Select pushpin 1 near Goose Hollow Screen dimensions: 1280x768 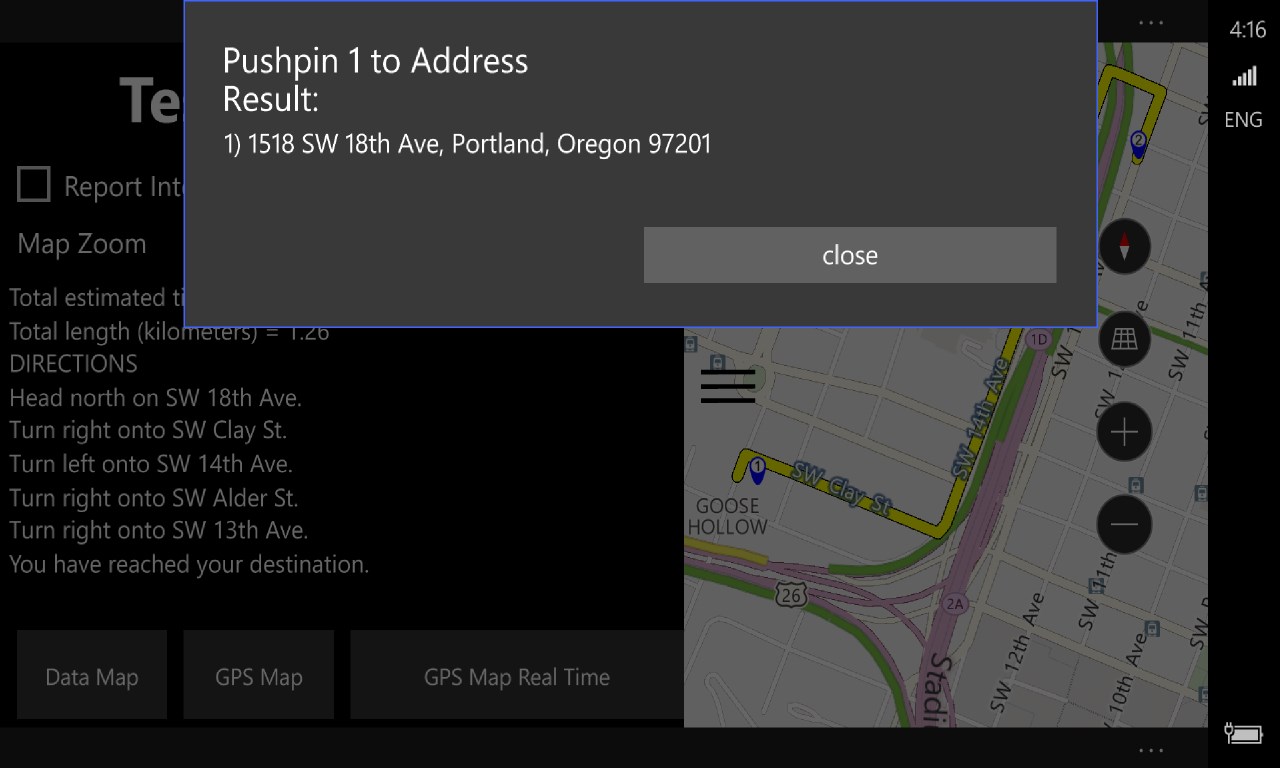[x=756, y=468]
